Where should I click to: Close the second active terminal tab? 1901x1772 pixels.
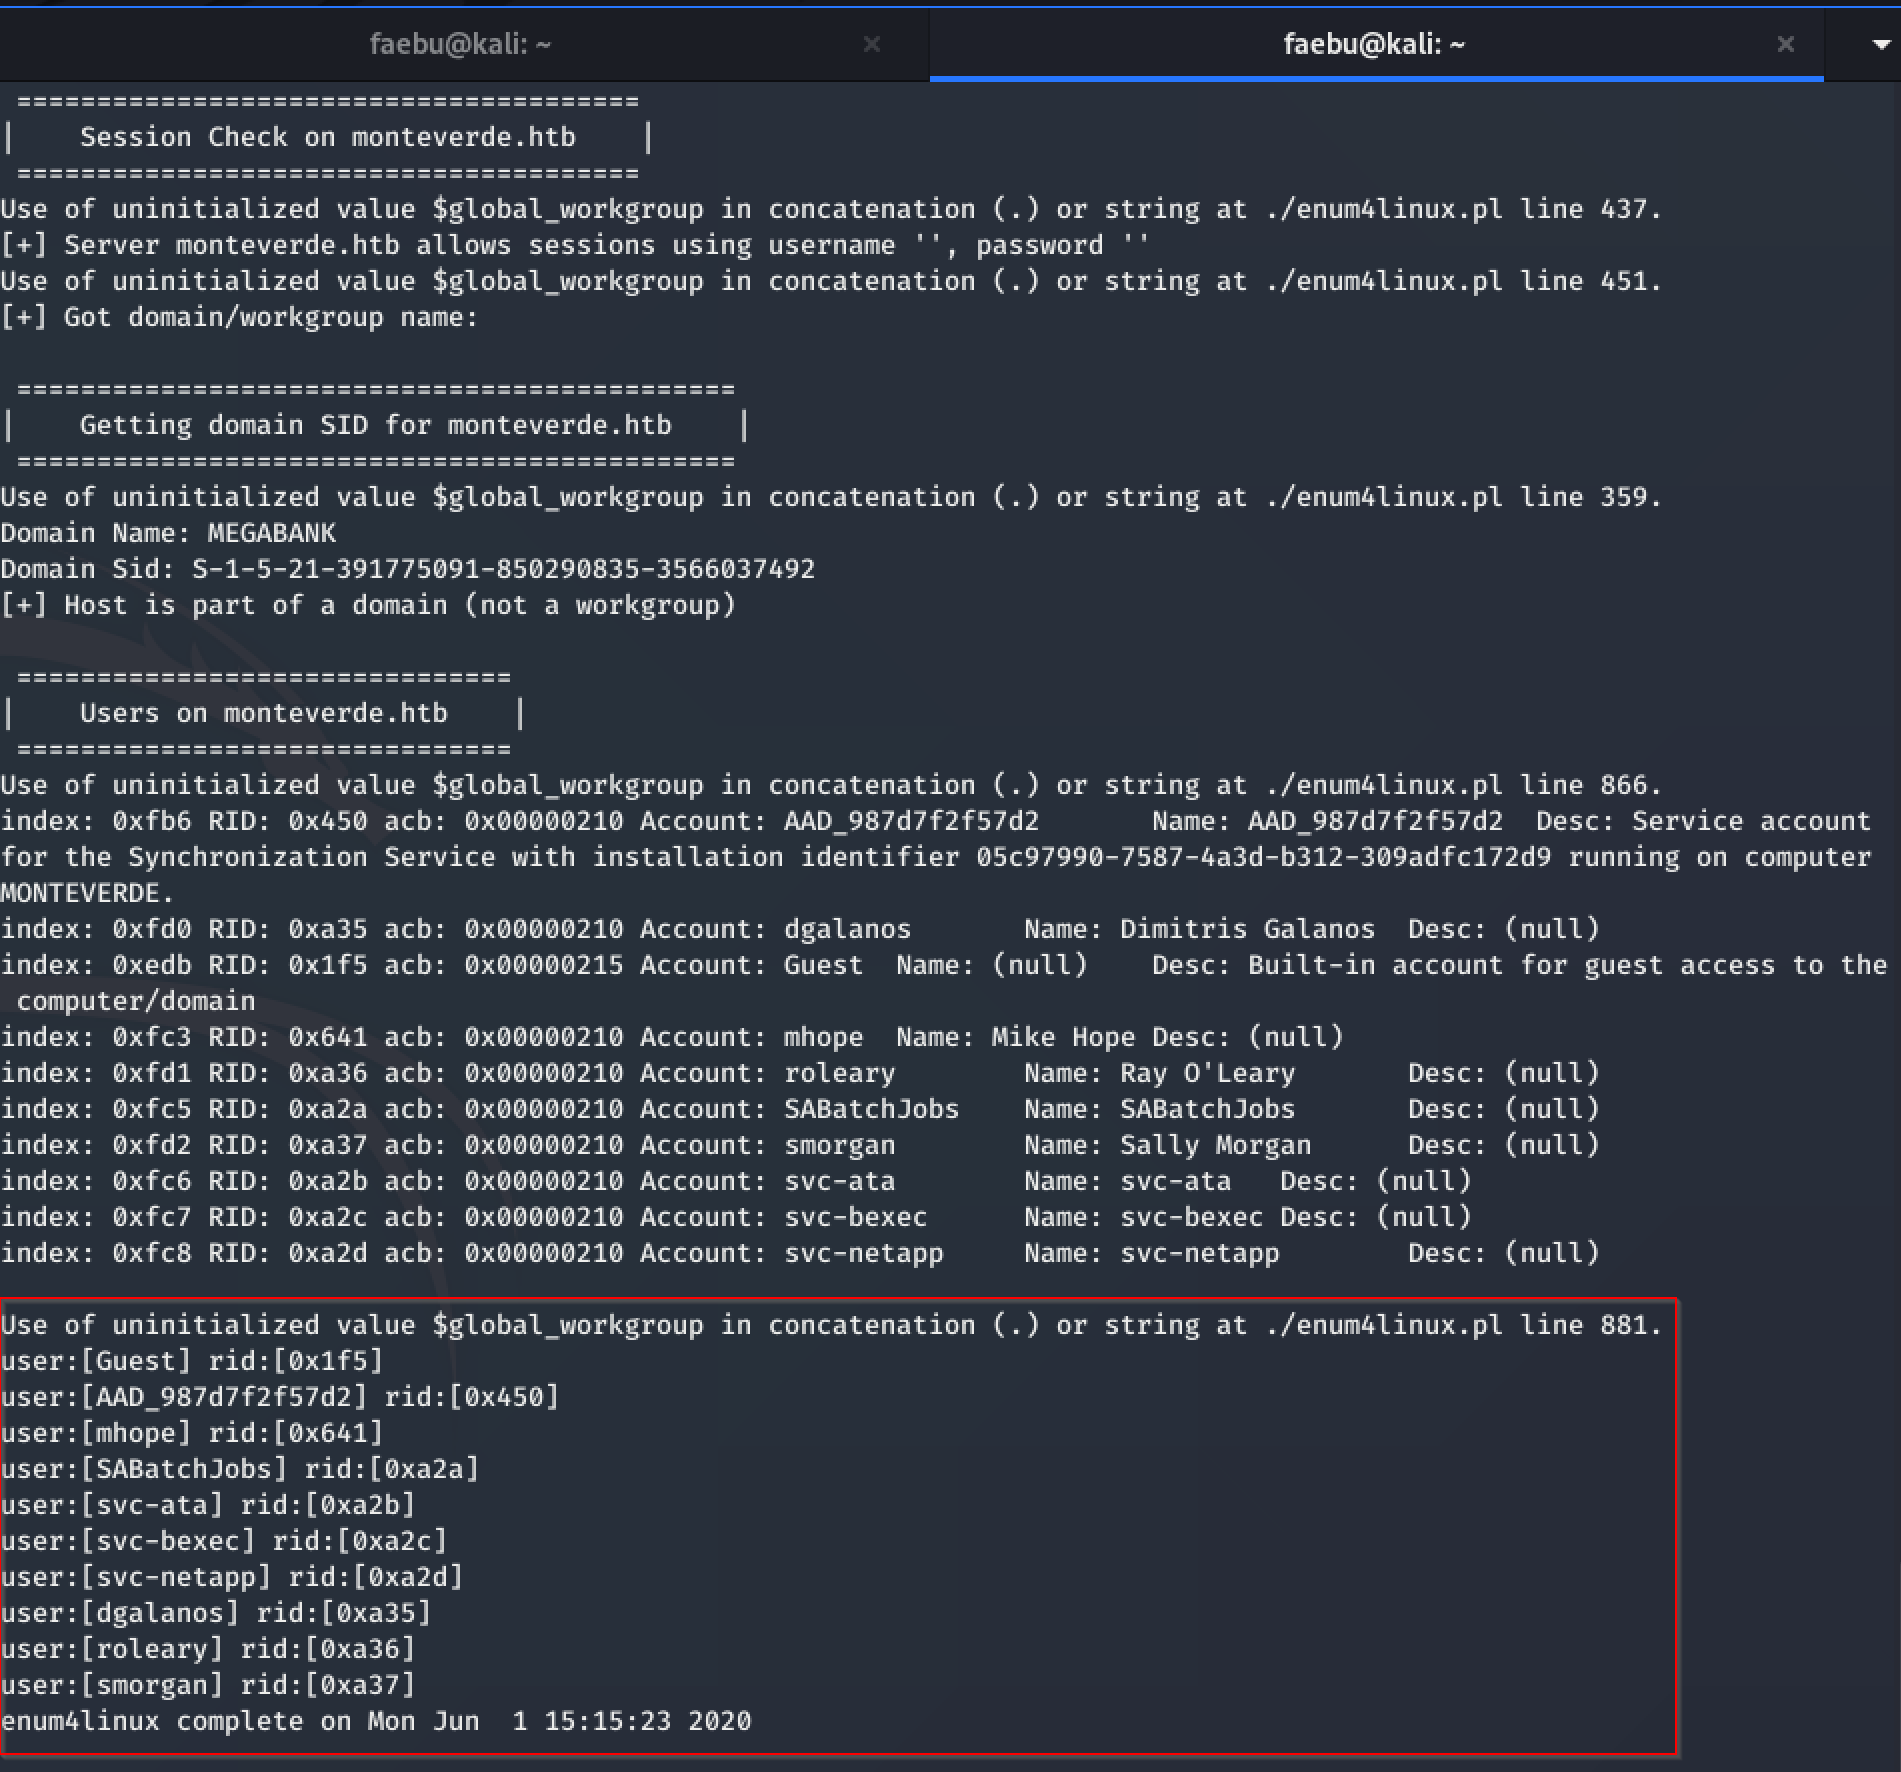coord(1786,44)
